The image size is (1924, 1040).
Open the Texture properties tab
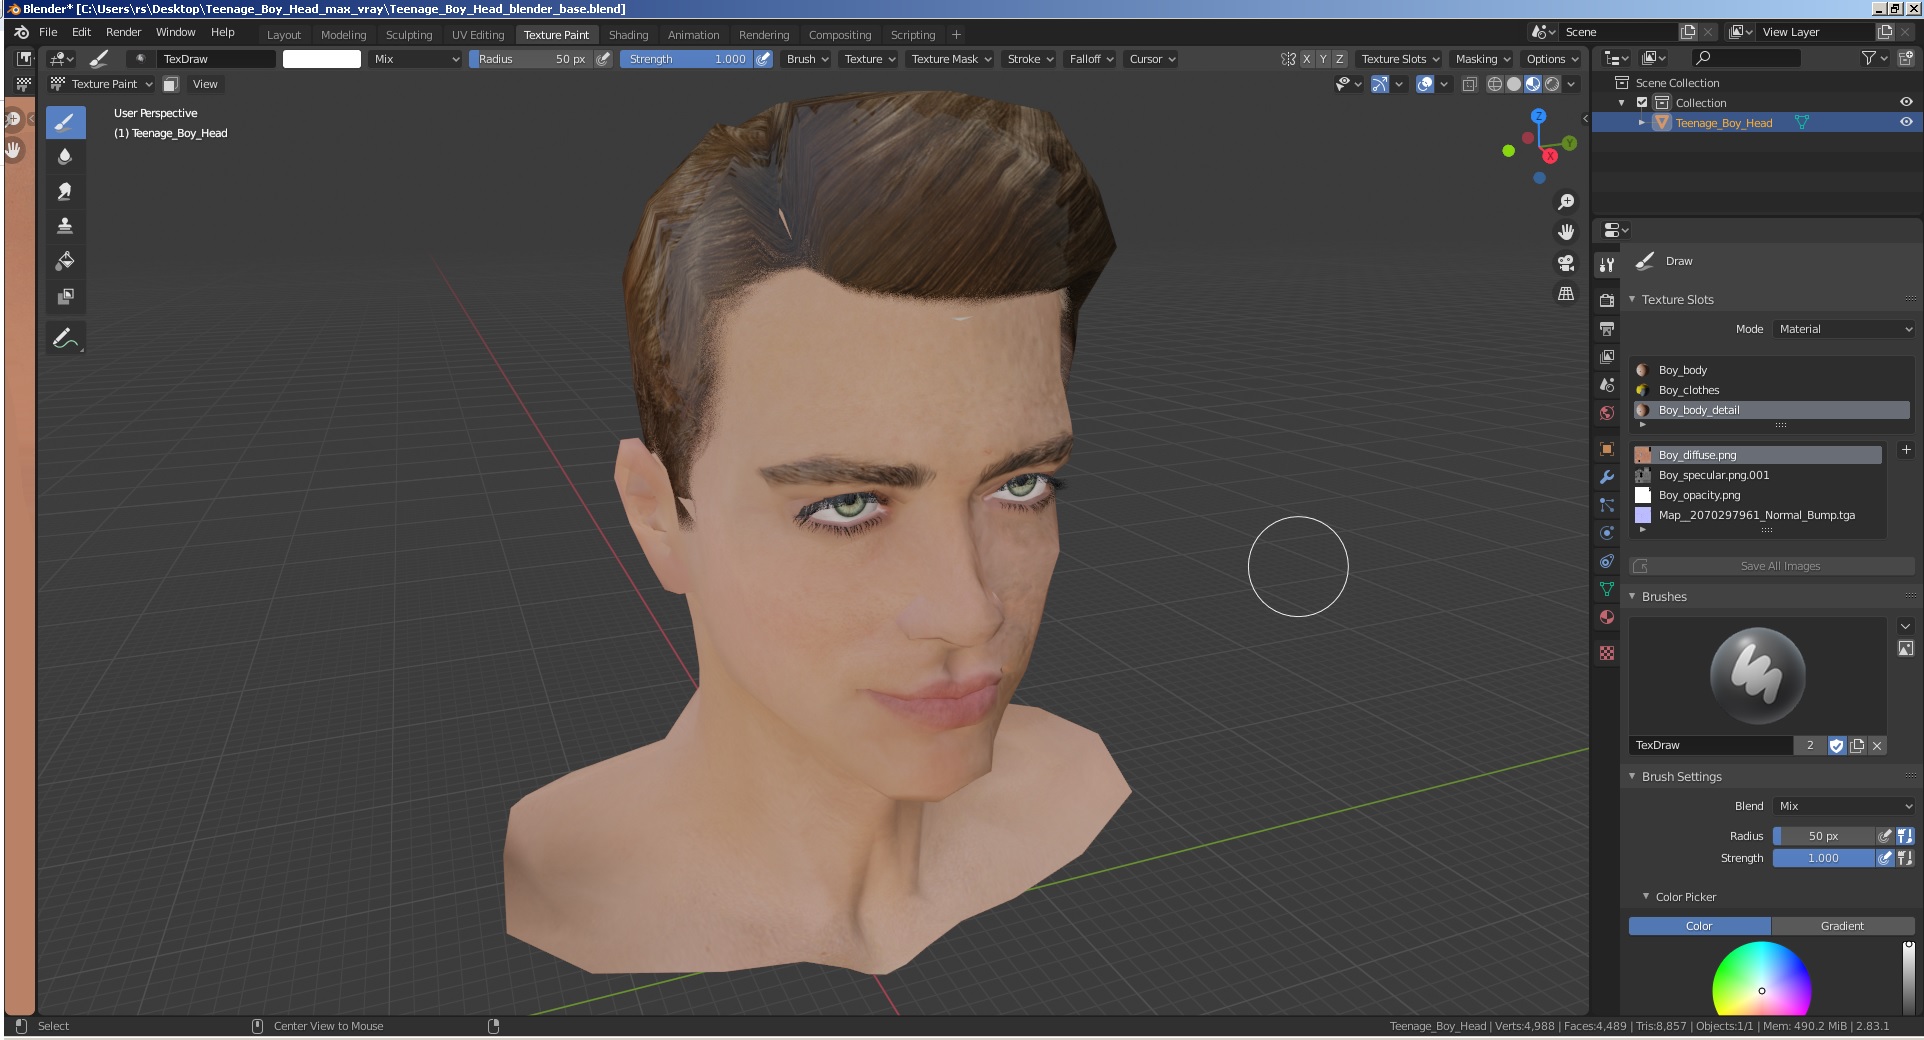1607,653
